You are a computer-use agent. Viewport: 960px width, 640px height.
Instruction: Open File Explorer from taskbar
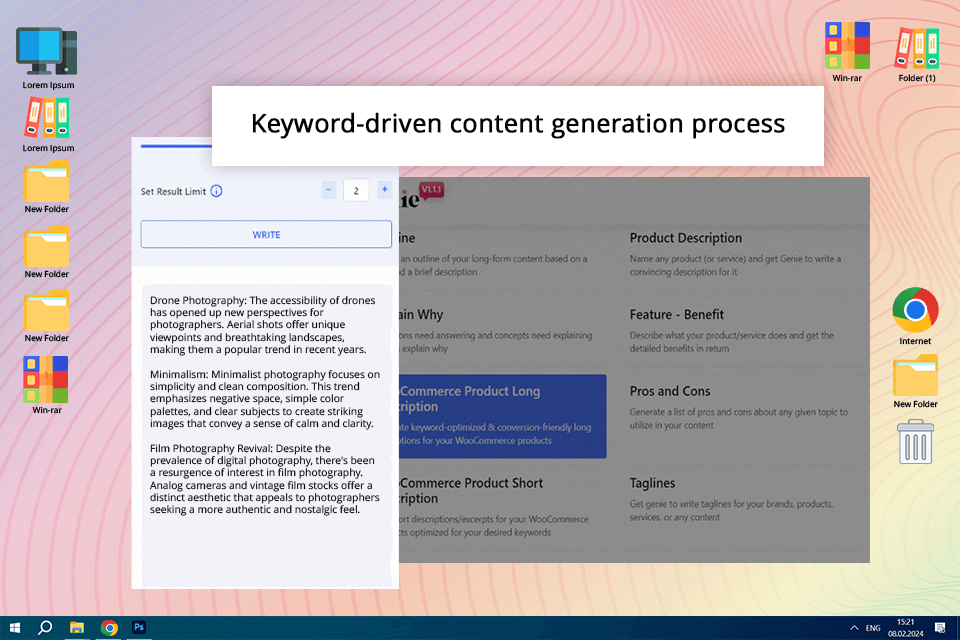point(77,628)
